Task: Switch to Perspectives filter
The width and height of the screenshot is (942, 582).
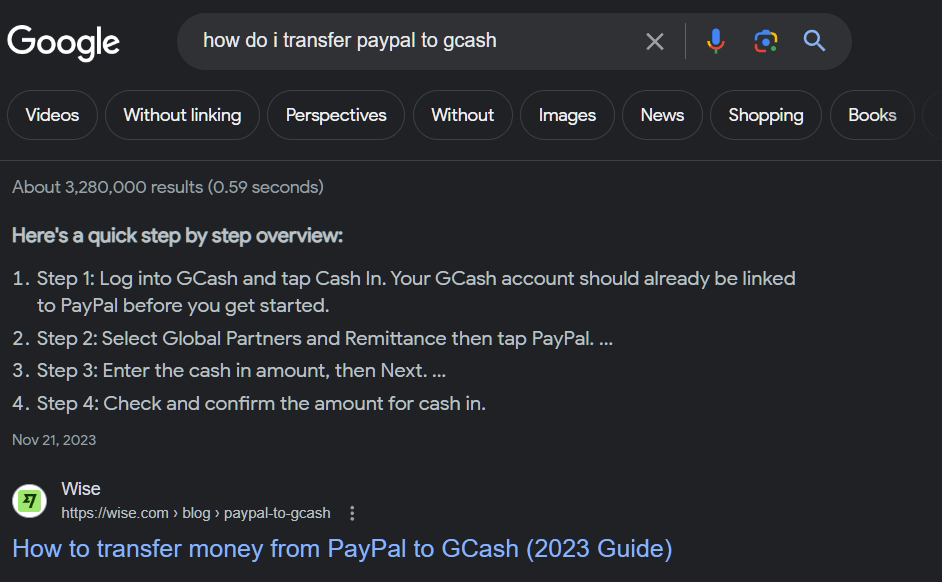Action: pyautogui.click(x=336, y=115)
